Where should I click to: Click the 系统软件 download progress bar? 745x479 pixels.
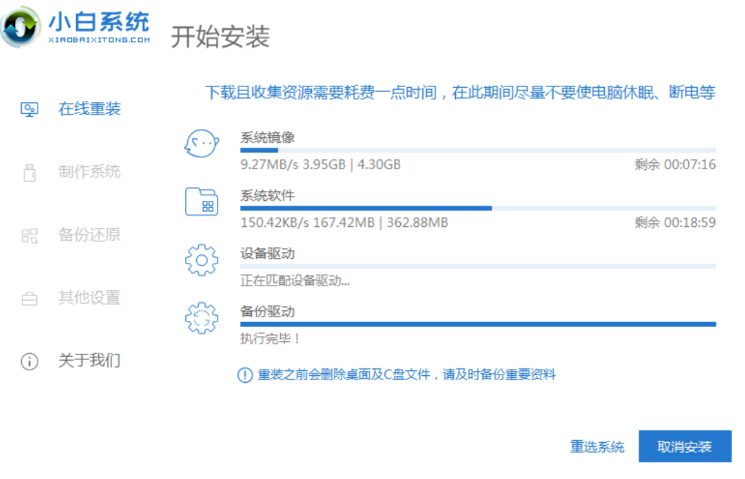pyautogui.click(x=478, y=208)
